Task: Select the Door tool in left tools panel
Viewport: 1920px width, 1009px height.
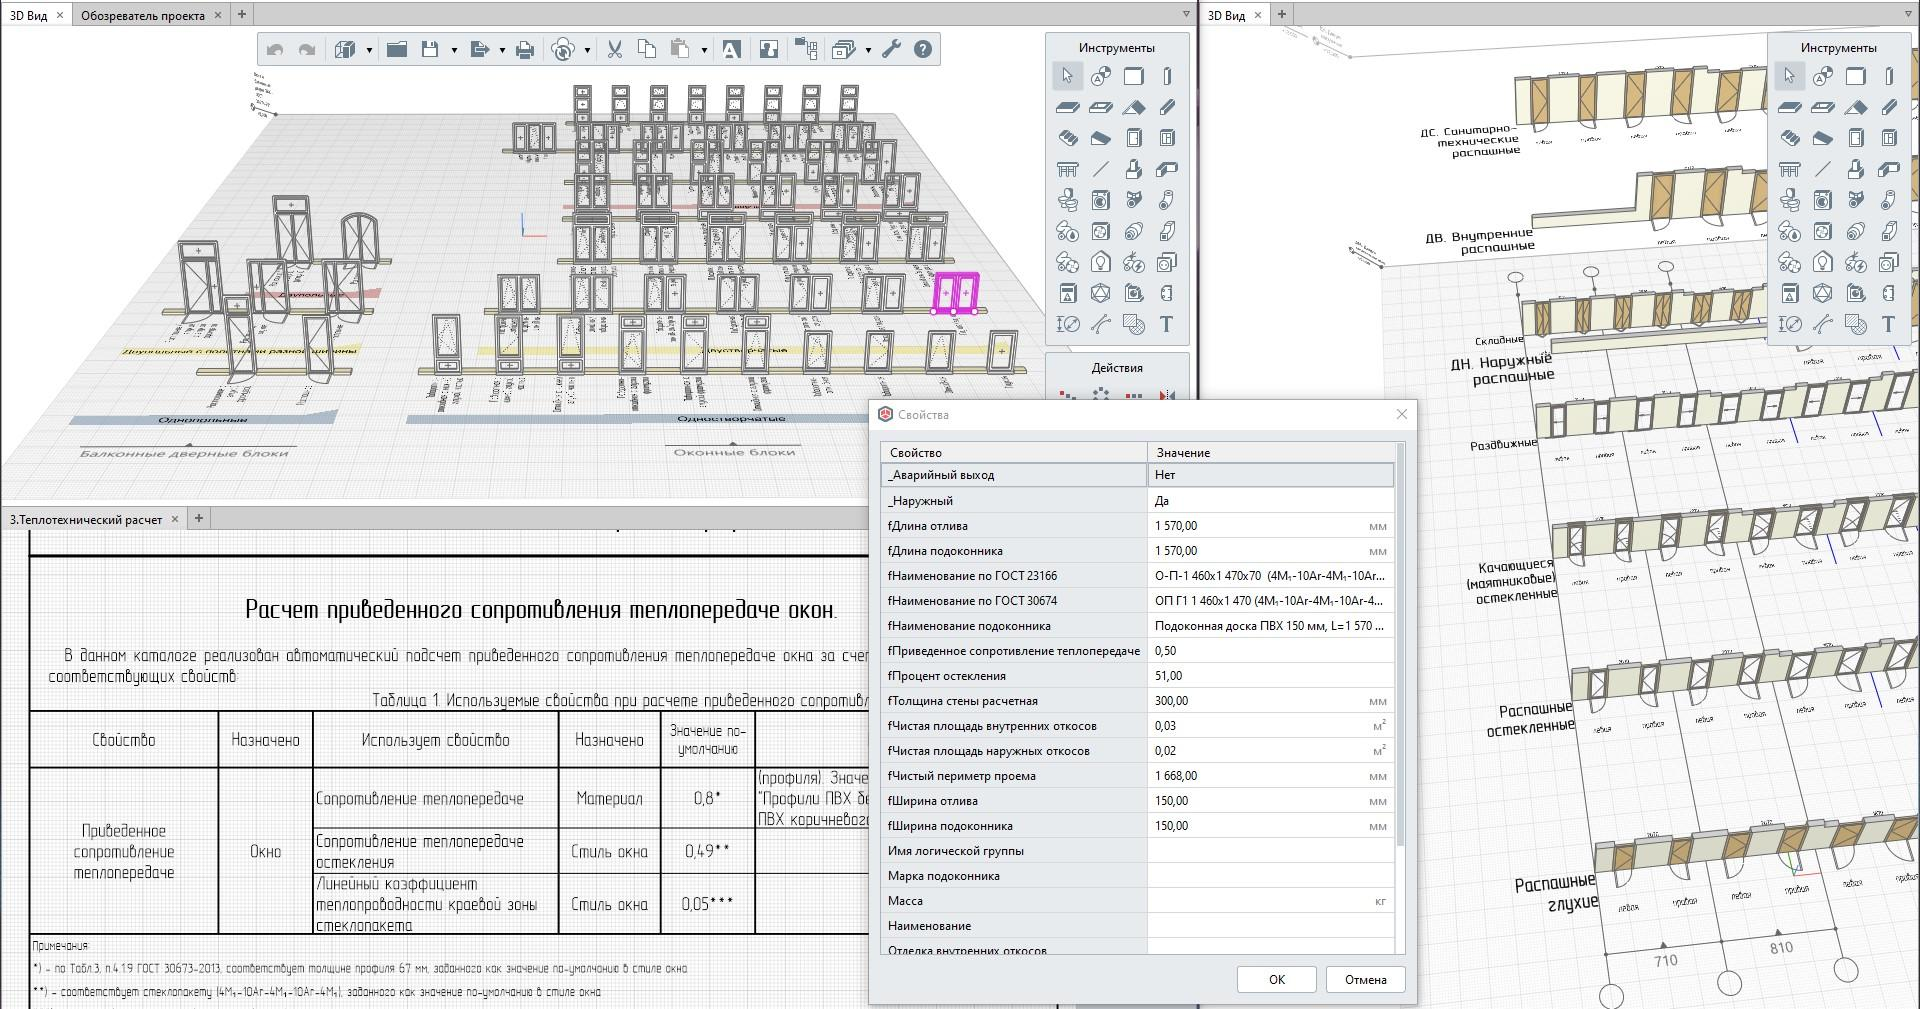Action: click(1133, 138)
